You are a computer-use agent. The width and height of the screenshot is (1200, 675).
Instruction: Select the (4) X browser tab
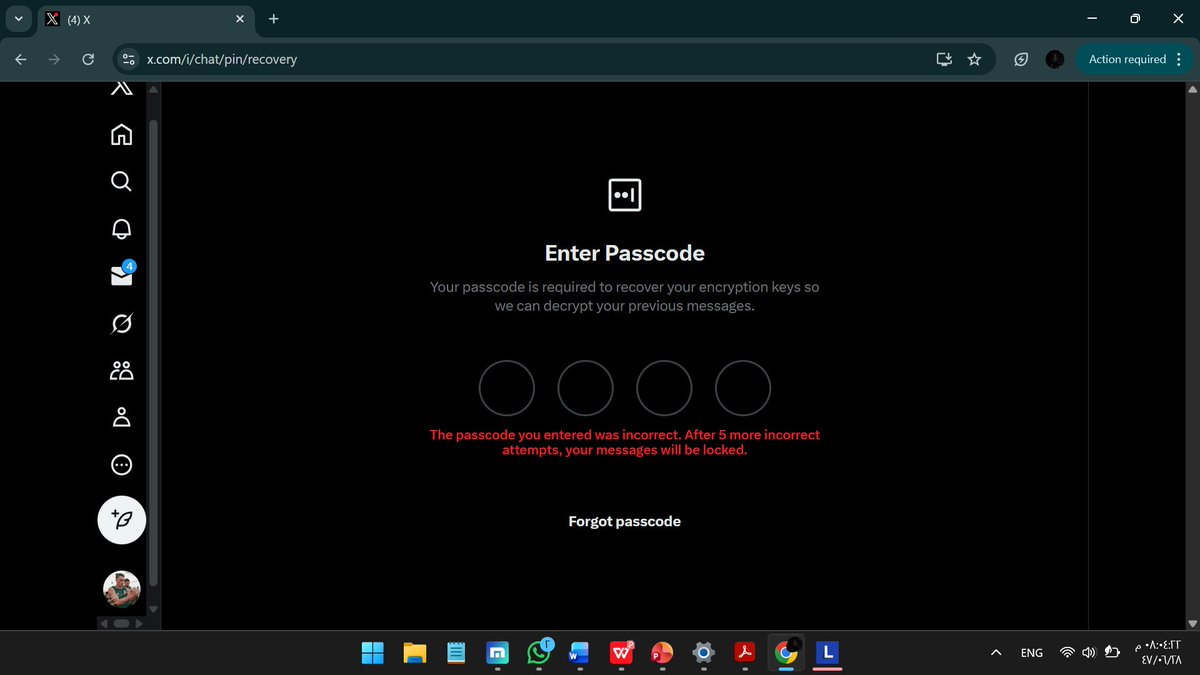[147, 19]
